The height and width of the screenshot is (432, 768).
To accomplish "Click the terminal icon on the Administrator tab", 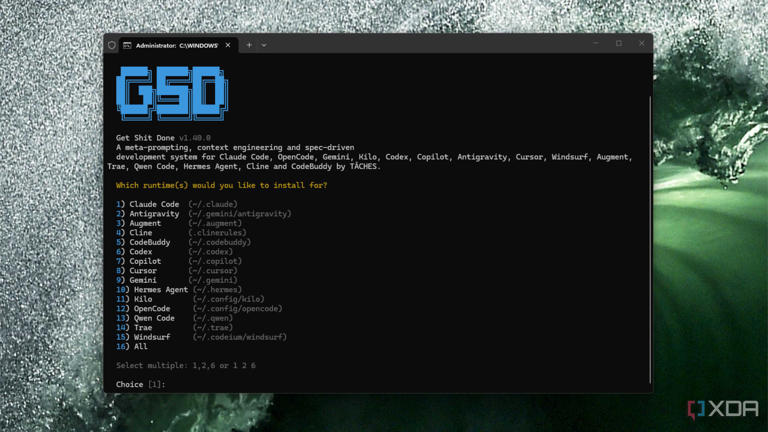I will coord(127,46).
